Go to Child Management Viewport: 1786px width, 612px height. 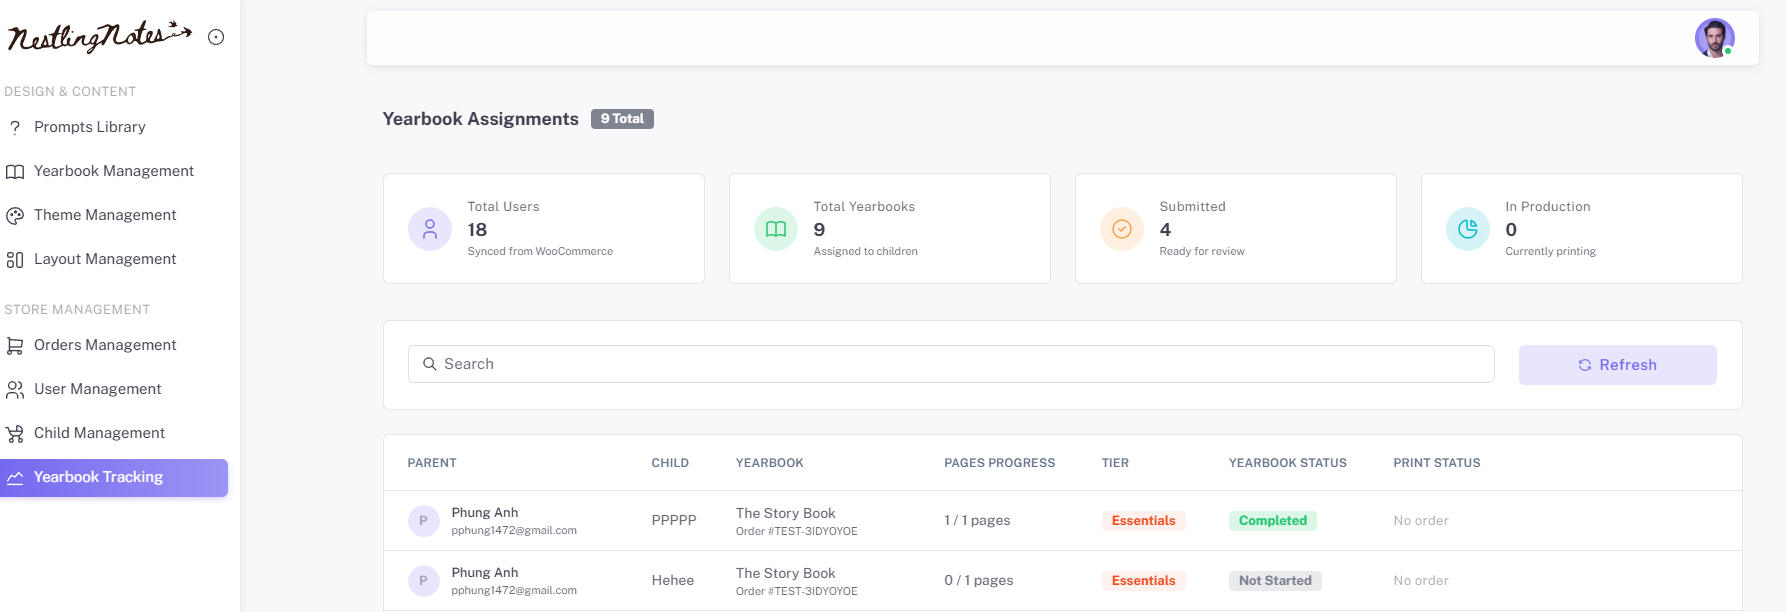[99, 433]
